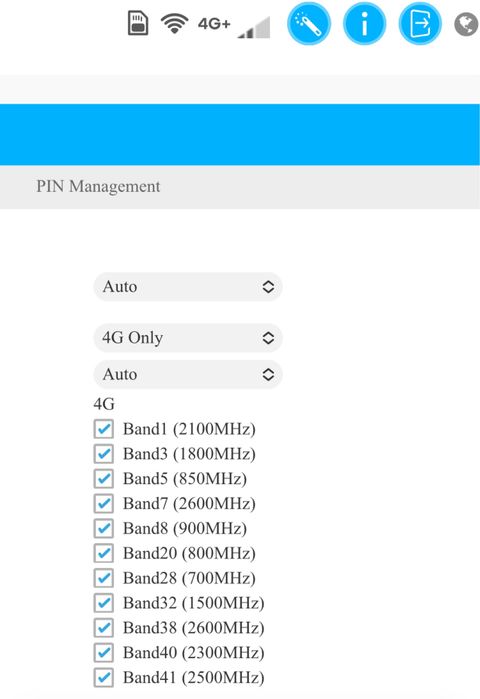The image size is (480, 699).
Task: Uncheck Band1 (2100MHz) checkbox
Action: click(x=104, y=429)
